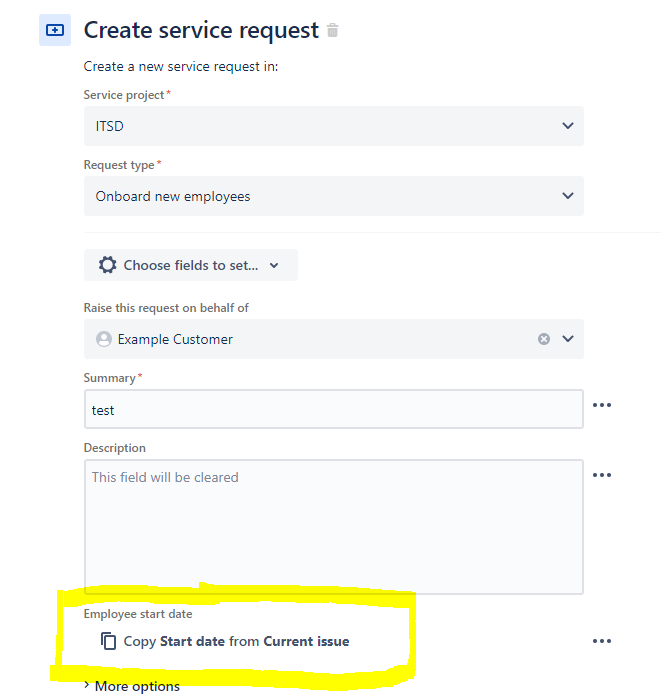Click 'Create a new service request in:' text
This screenshot has width=661, height=696.
pos(181,67)
